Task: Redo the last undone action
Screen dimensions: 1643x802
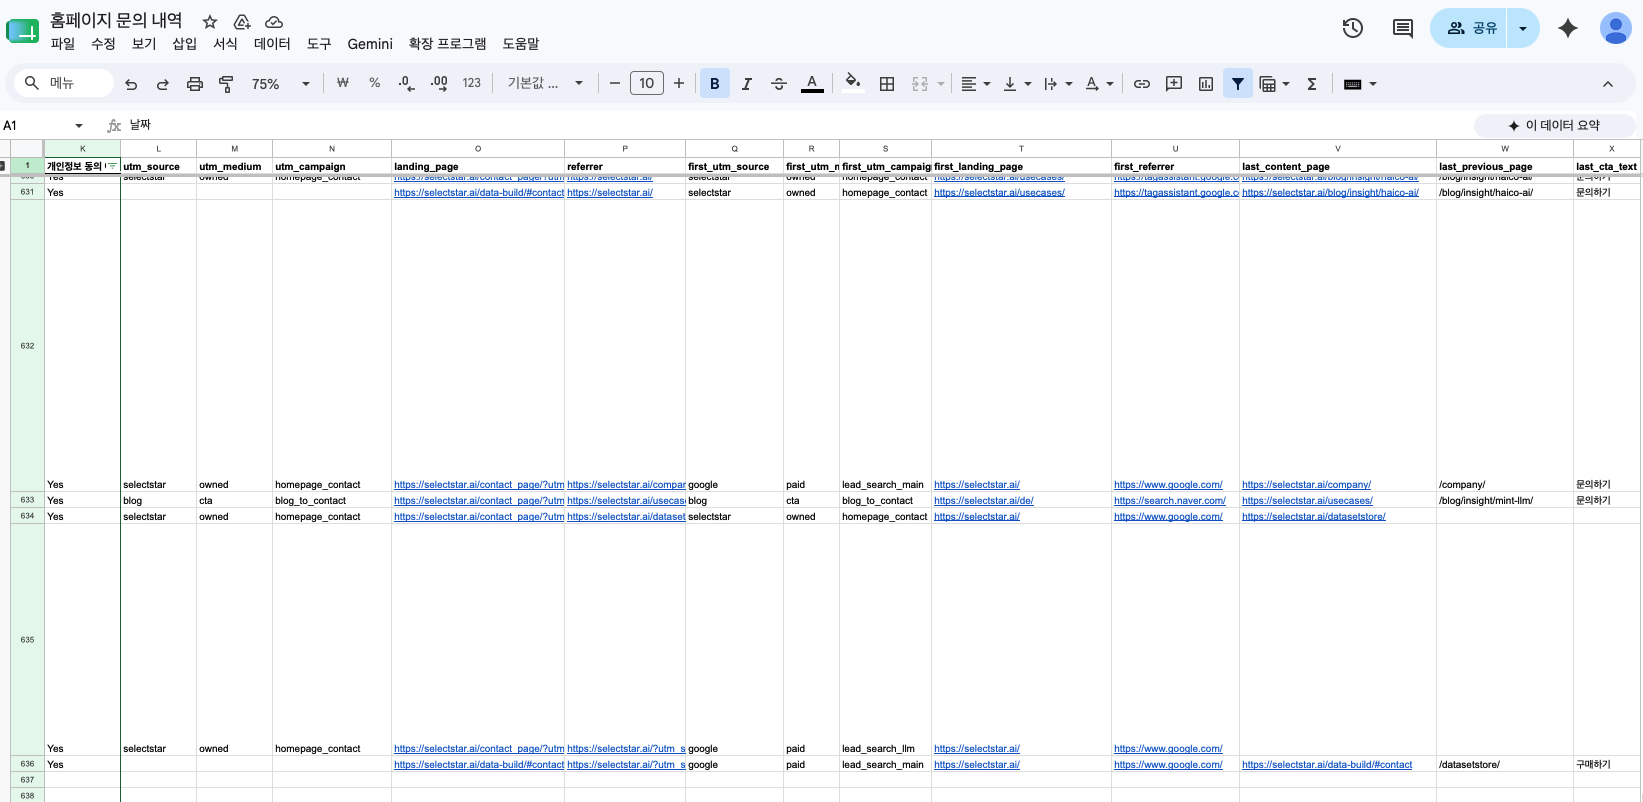Action: coord(163,84)
